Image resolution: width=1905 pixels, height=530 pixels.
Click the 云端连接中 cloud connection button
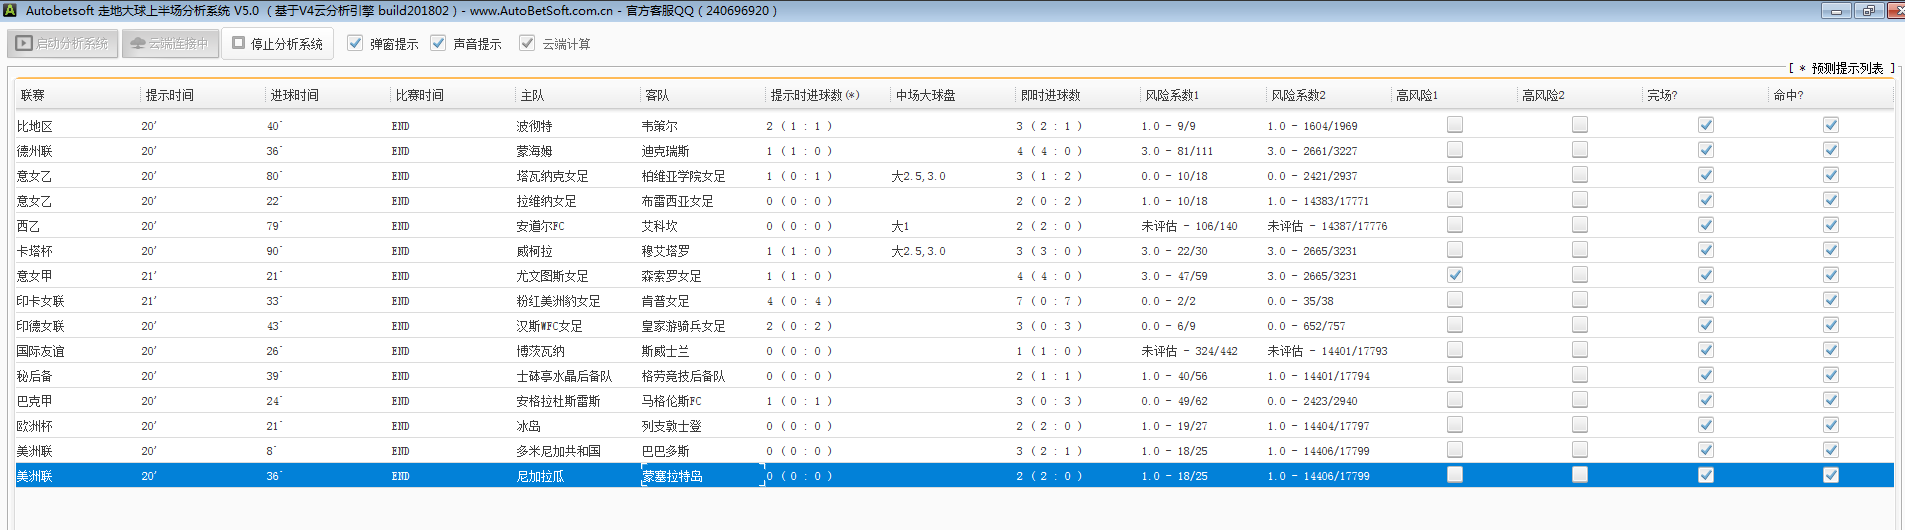[170, 44]
